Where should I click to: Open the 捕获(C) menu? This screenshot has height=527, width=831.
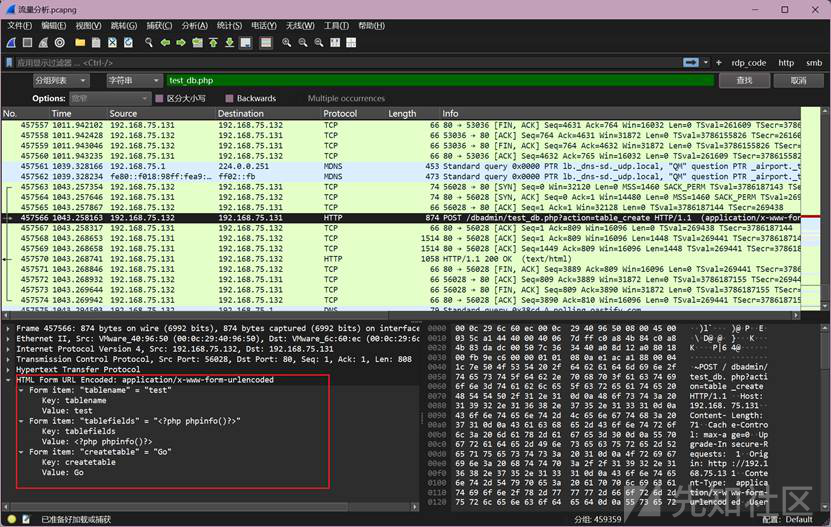[159, 25]
